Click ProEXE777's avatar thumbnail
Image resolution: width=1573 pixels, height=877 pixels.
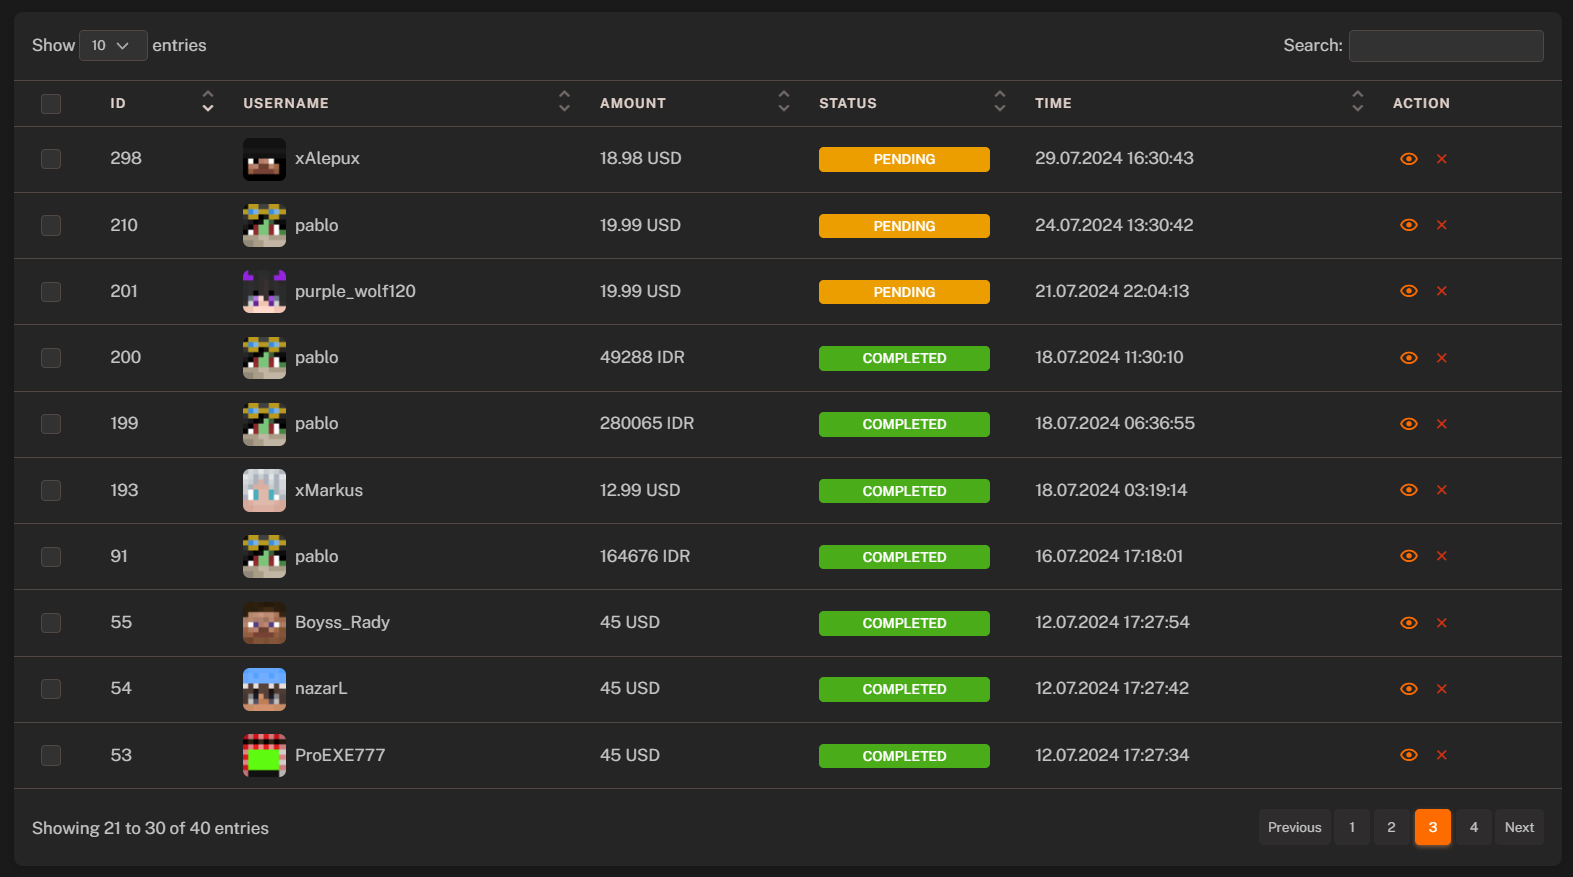(x=264, y=755)
